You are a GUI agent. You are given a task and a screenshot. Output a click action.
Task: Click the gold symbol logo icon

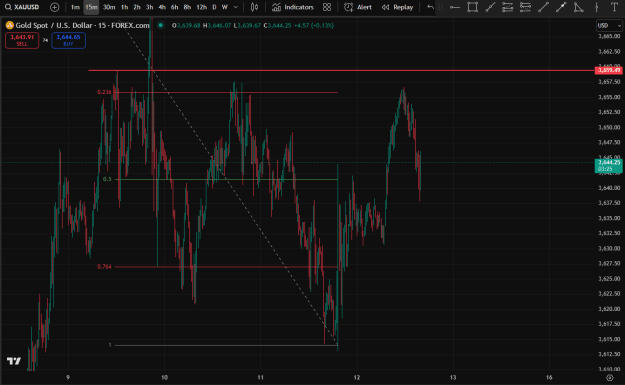click(10, 26)
